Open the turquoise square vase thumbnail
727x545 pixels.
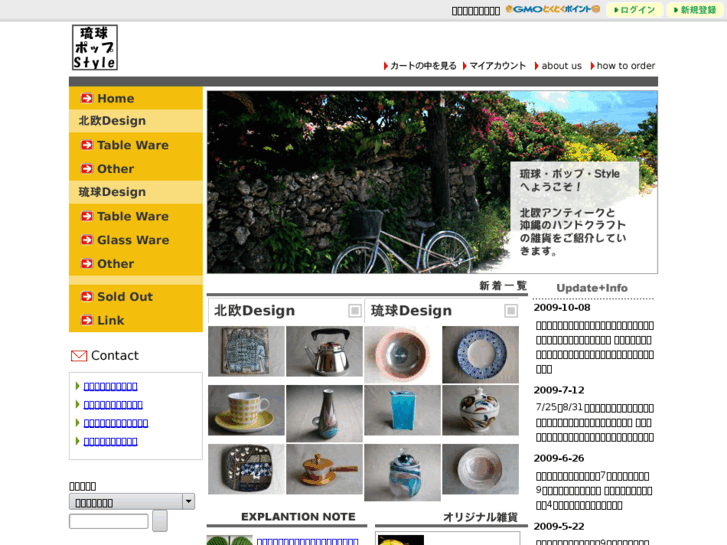[402, 410]
